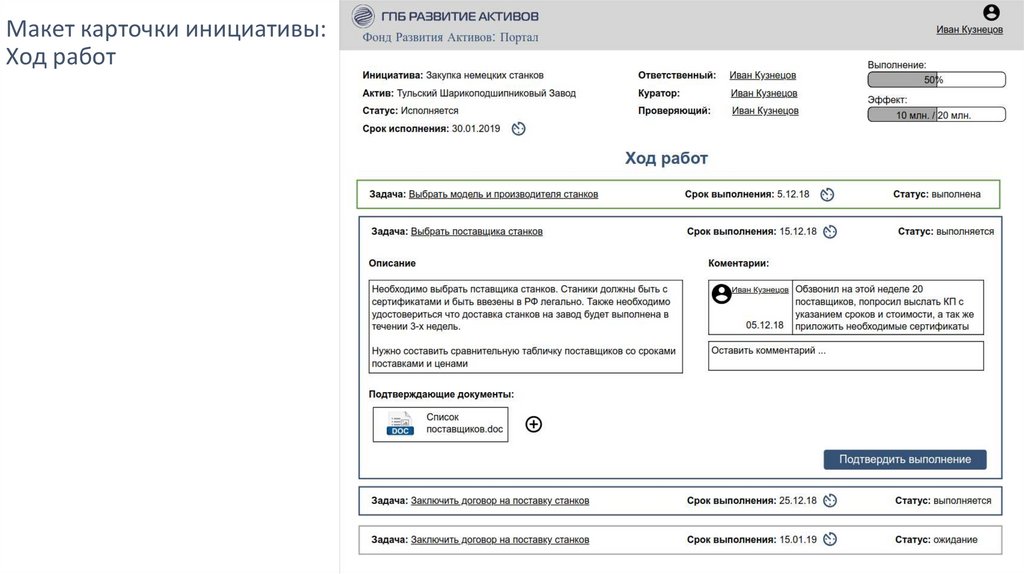Image resolution: width=1024 pixels, height=574 pixels.
Task: Click the Эффект 10 млн. / 20 млн. bar
Action: [936, 115]
